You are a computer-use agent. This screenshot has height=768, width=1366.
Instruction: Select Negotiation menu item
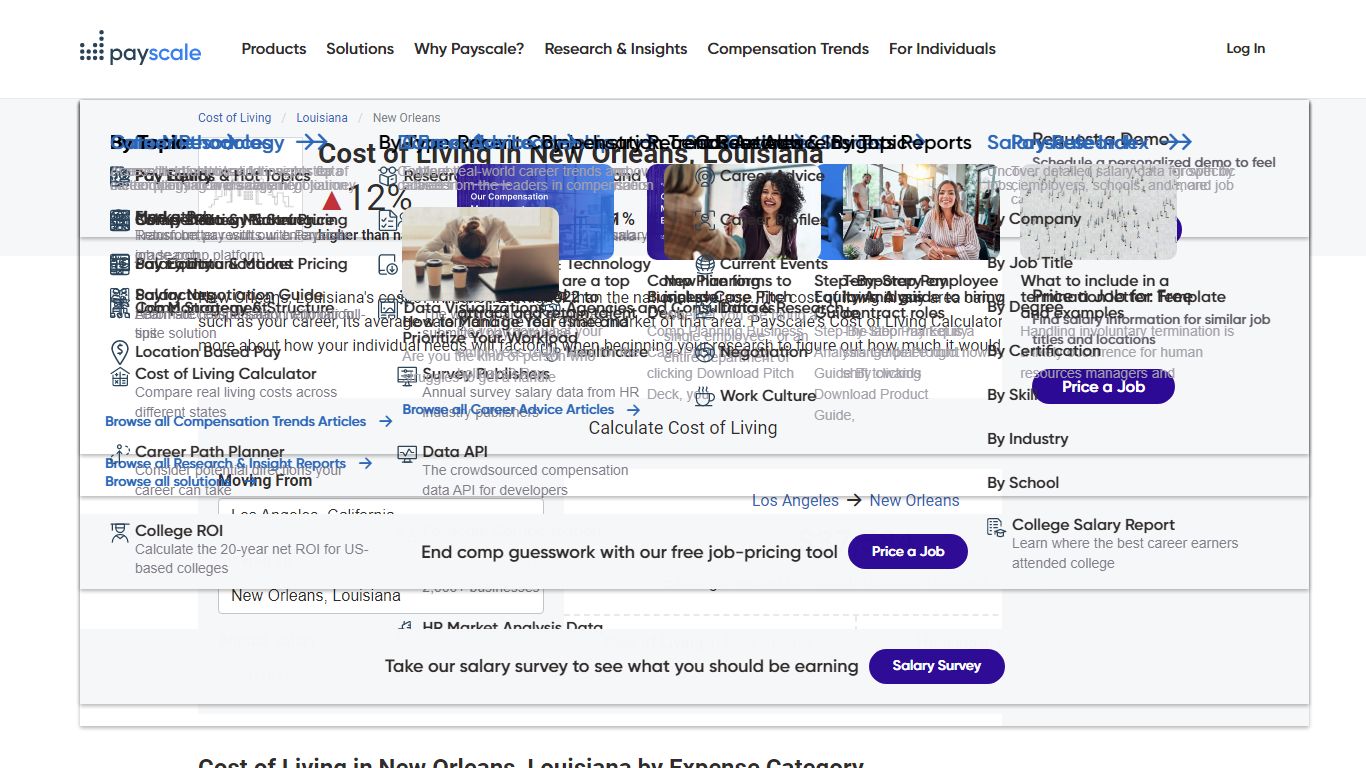click(764, 352)
